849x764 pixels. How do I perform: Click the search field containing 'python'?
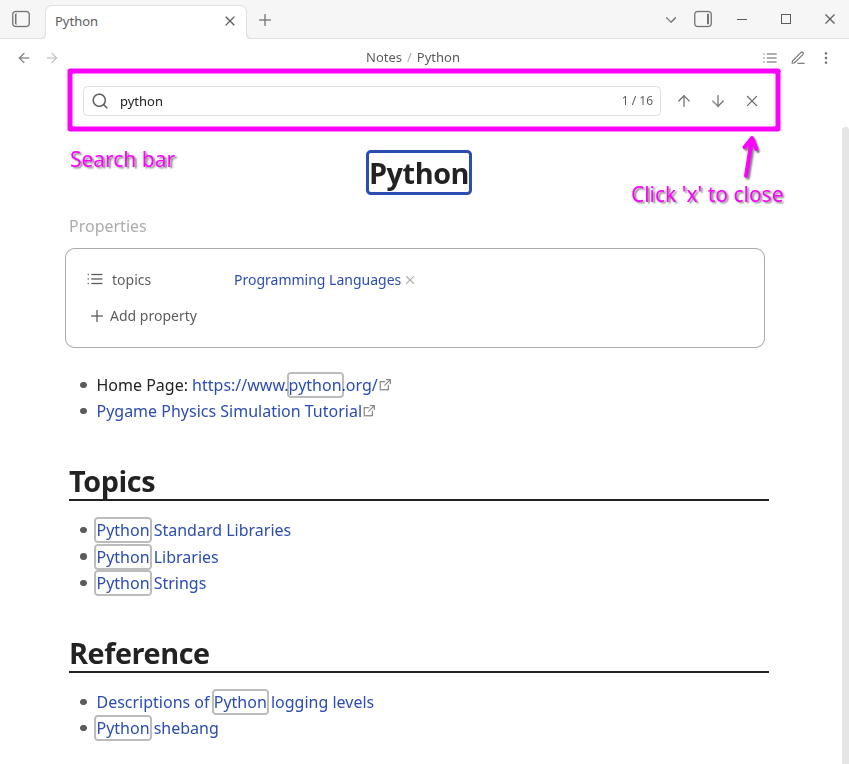(x=360, y=101)
